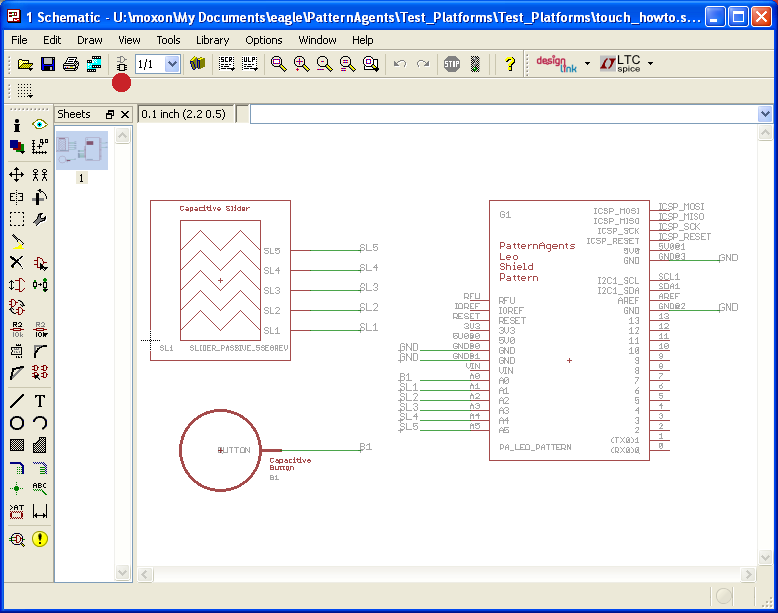Select the Move tool
Viewport: 778px width, 613px height.
tap(17, 175)
